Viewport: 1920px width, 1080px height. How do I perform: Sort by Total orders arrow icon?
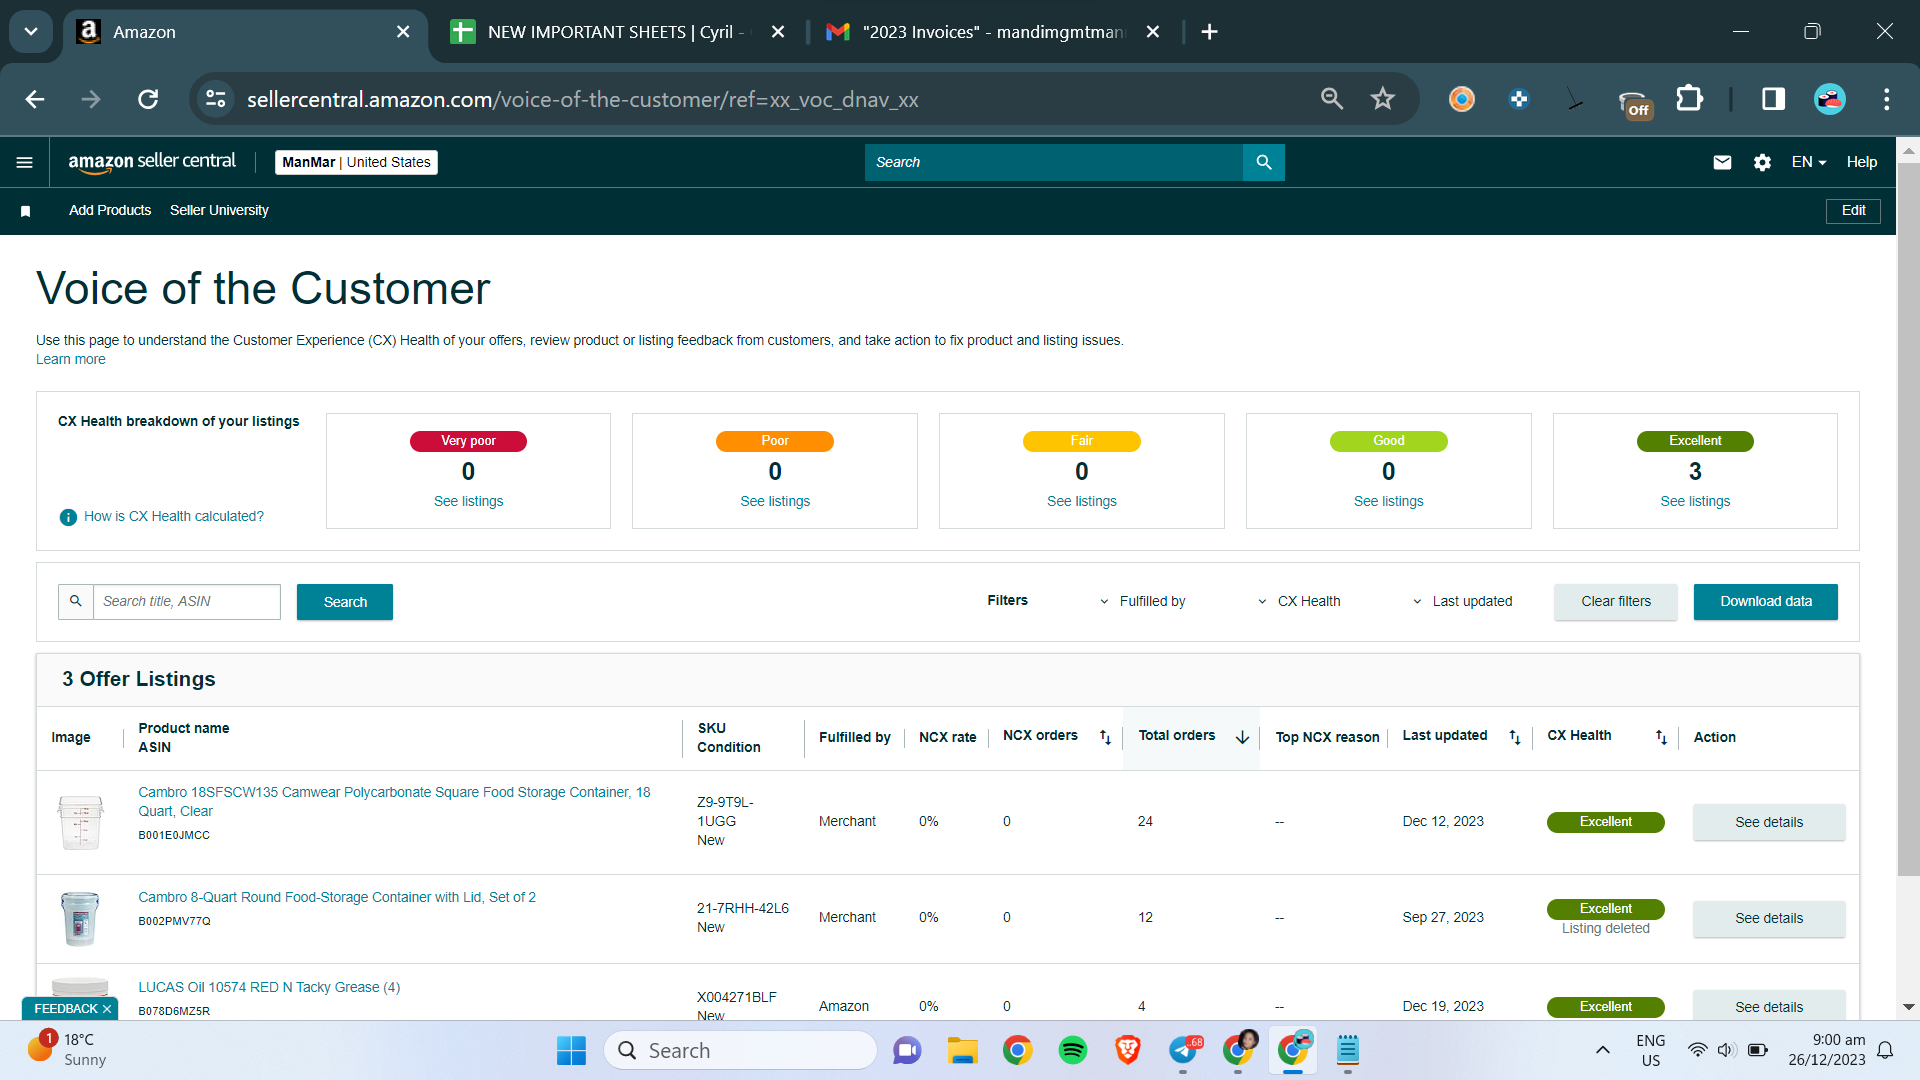pyautogui.click(x=1242, y=737)
